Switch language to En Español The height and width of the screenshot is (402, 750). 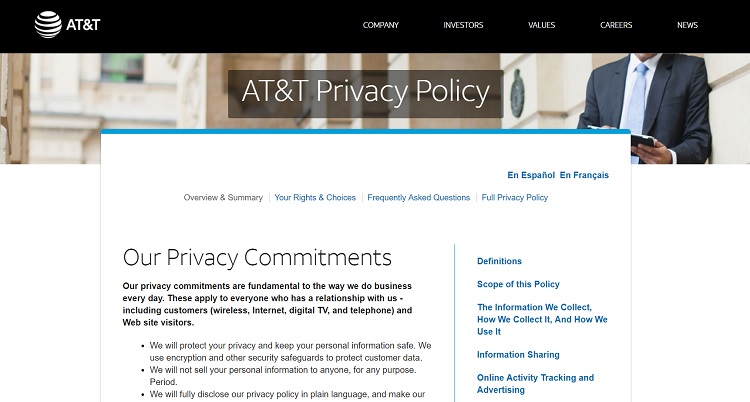click(x=531, y=175)
